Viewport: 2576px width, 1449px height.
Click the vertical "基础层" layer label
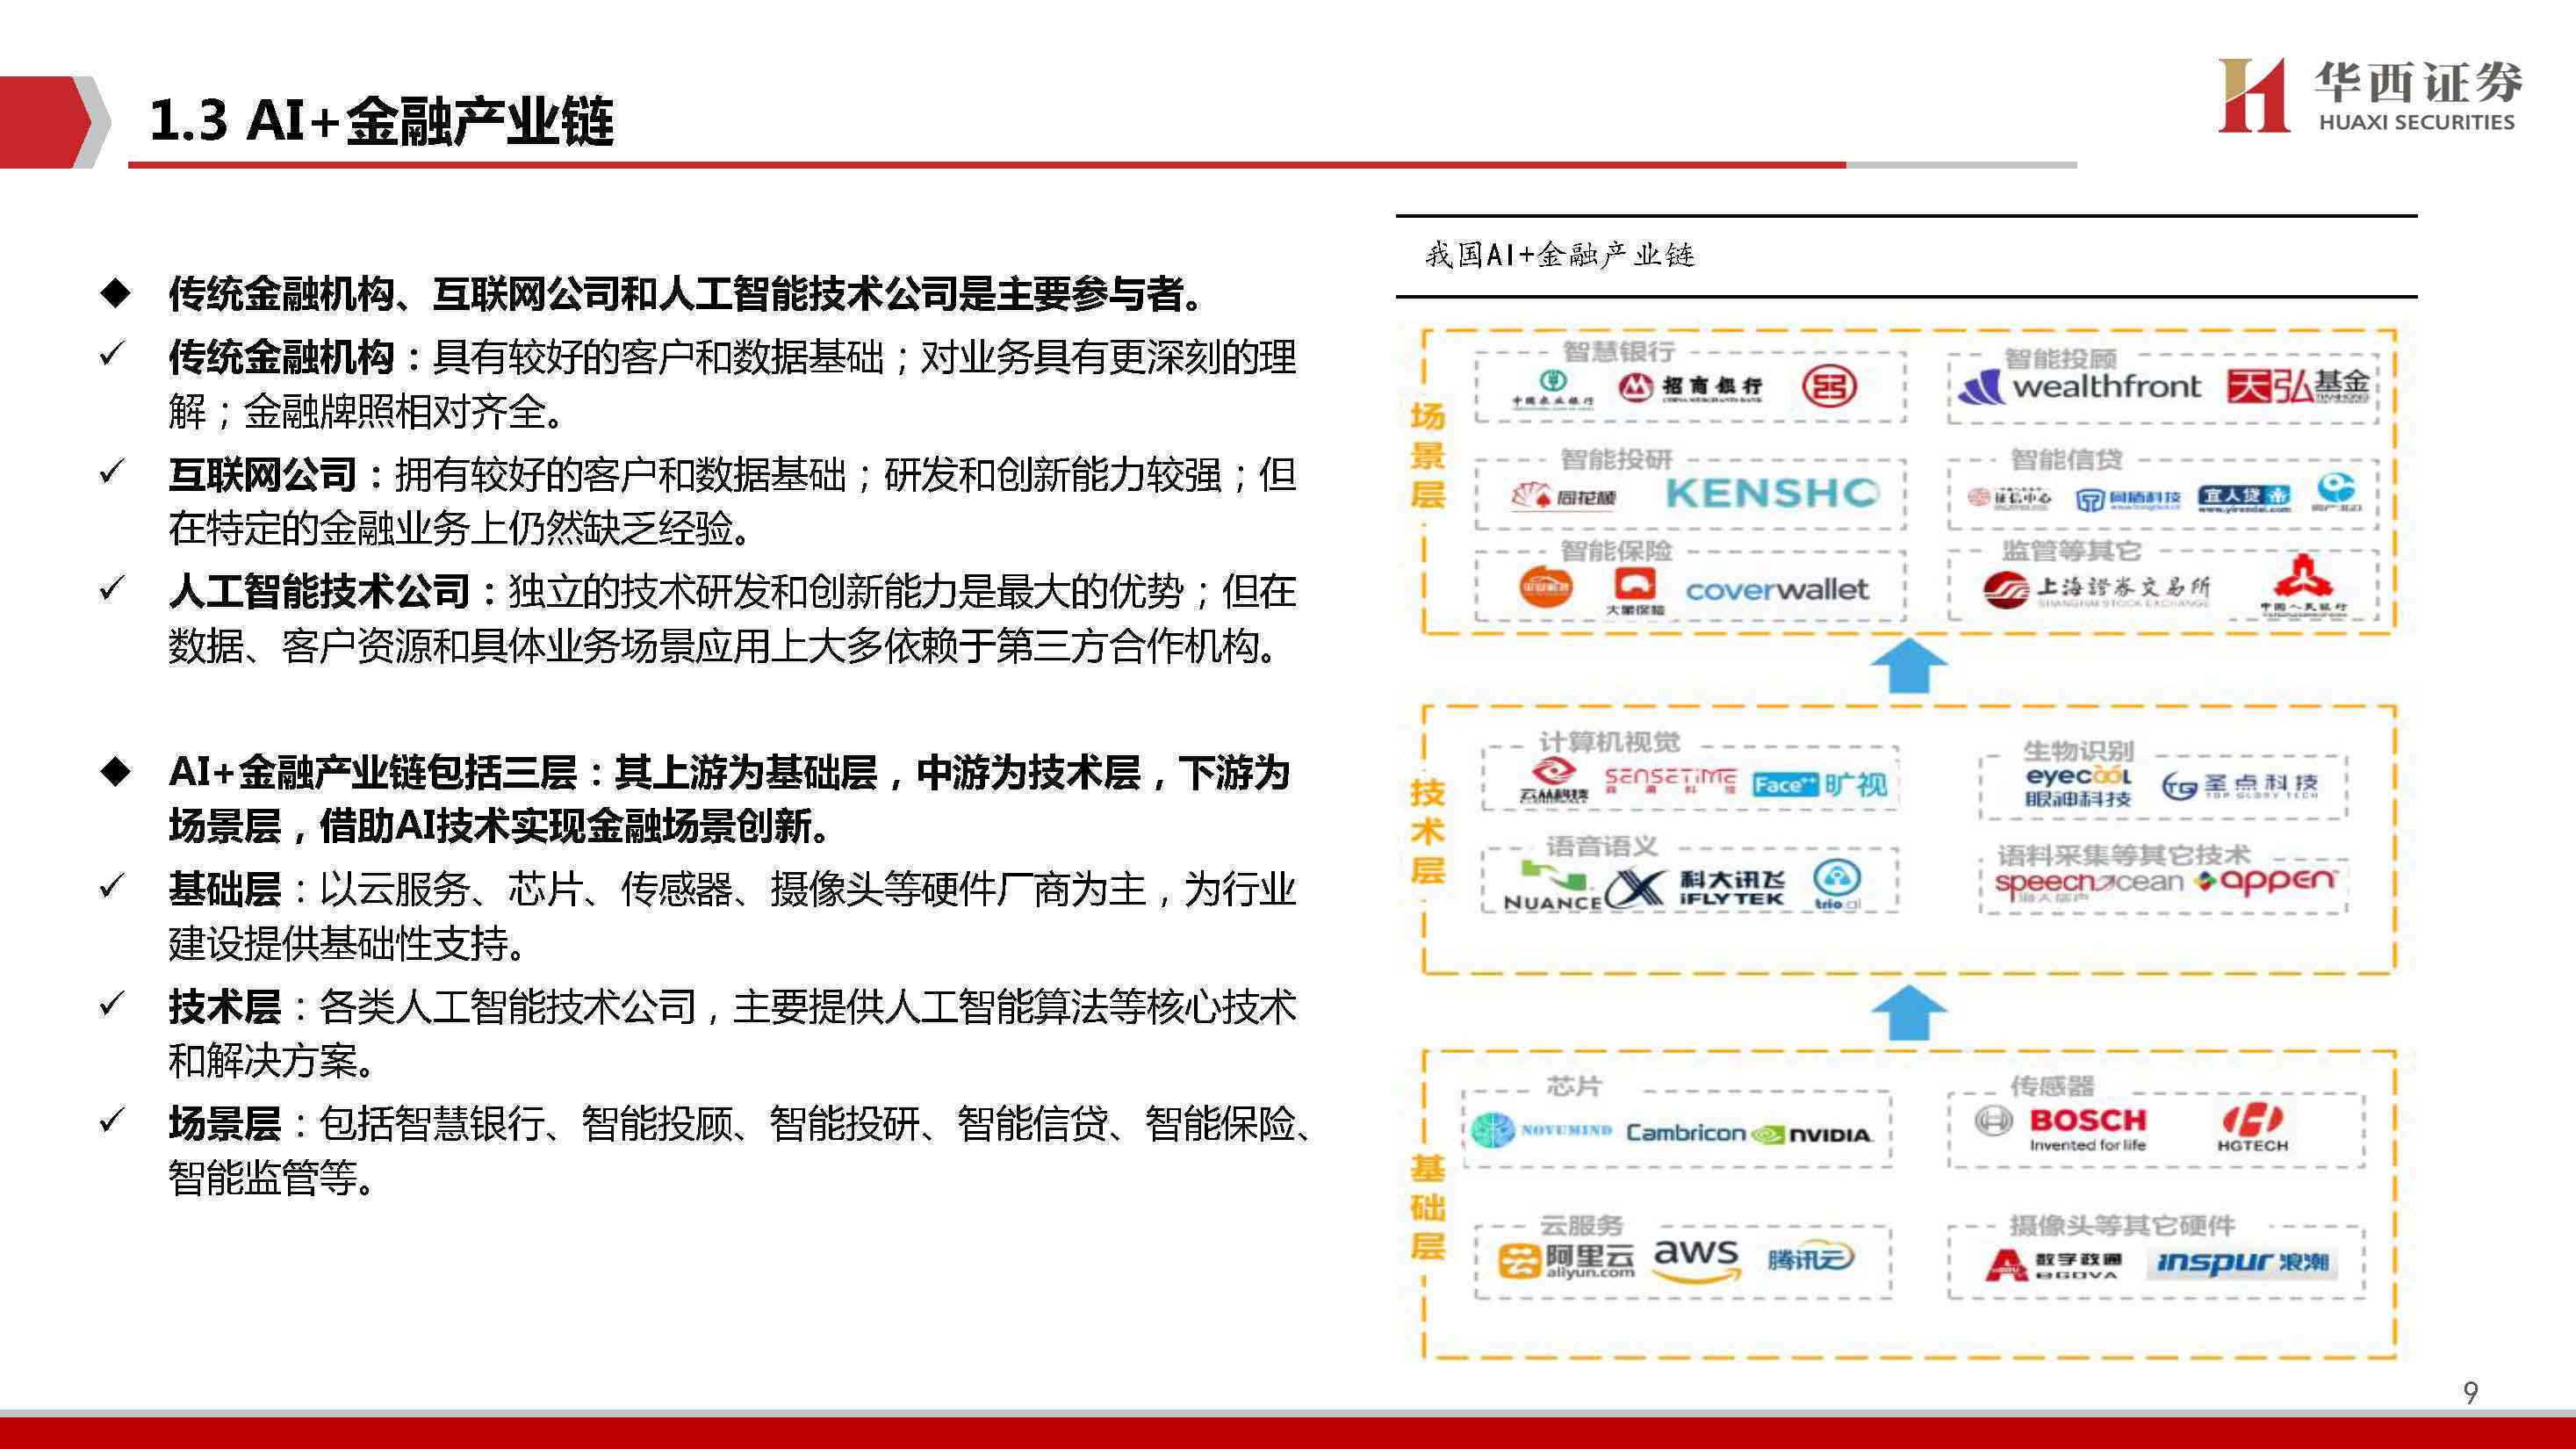[1427, 1207]
